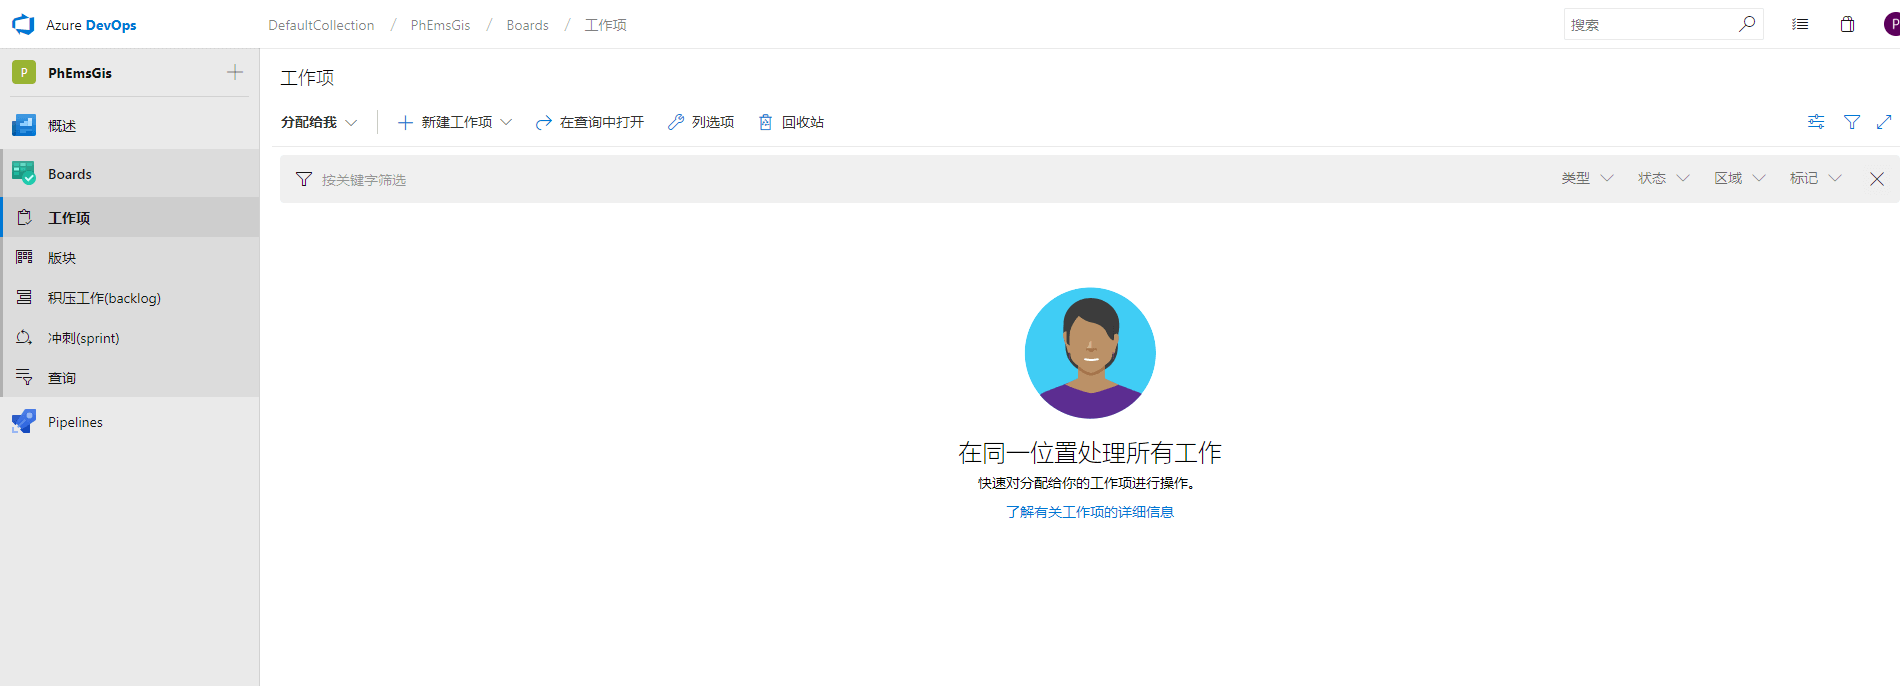Open the 状态 filter dropdown
This screenshot has width=1900, height=686.
coord(1663,178)
